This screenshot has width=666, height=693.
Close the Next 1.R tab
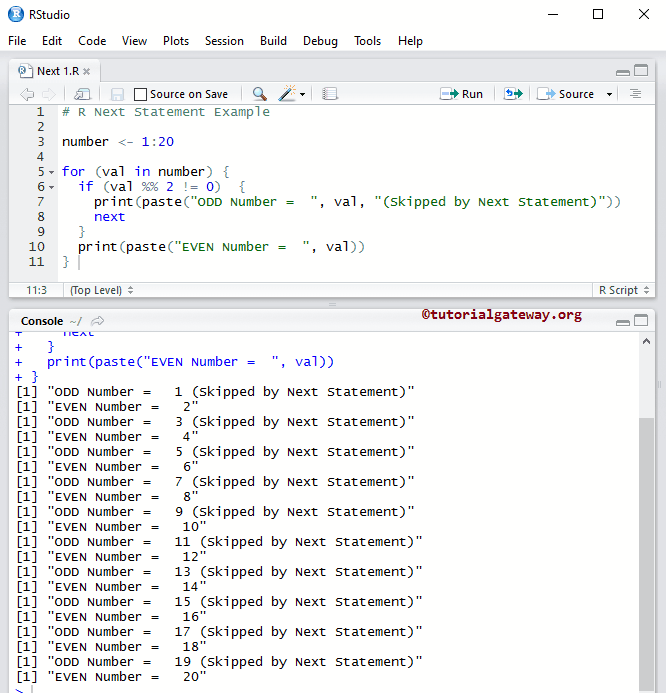[x=86, y=71]
